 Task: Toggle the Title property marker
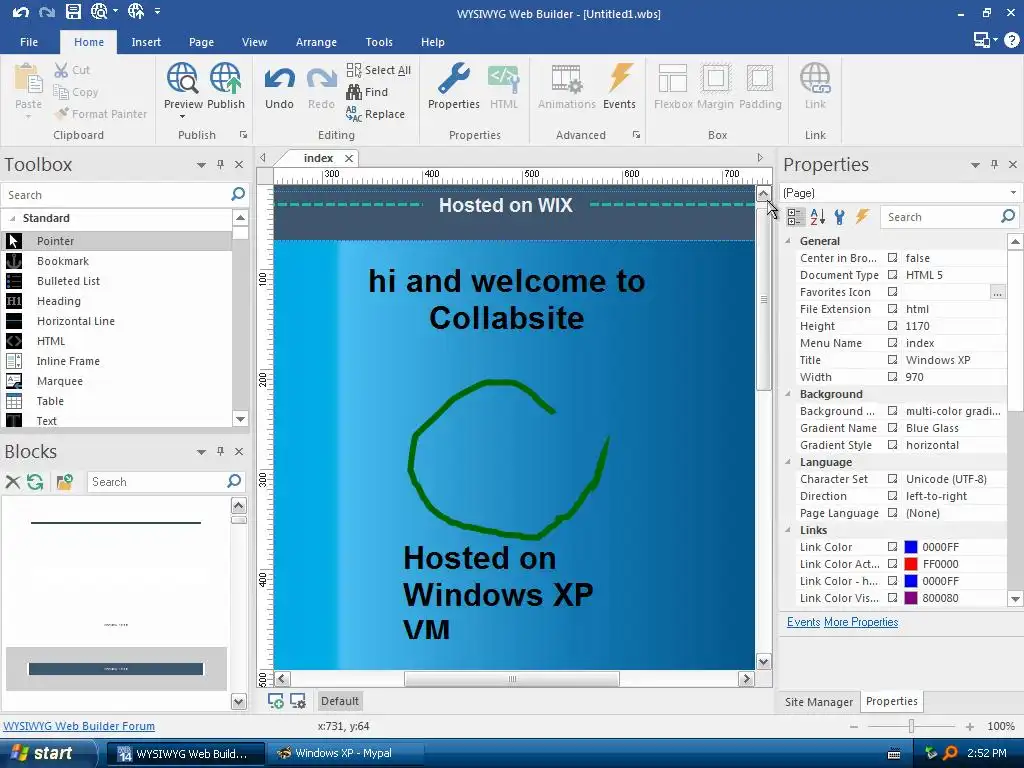(892, 360)
